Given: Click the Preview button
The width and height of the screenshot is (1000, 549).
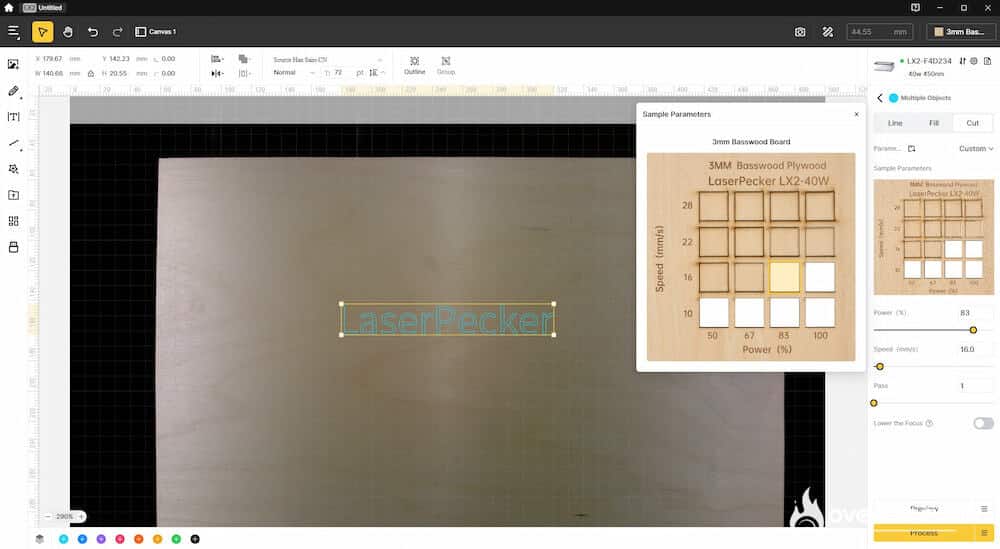Looking at the screenshot, I should point(924,509).
